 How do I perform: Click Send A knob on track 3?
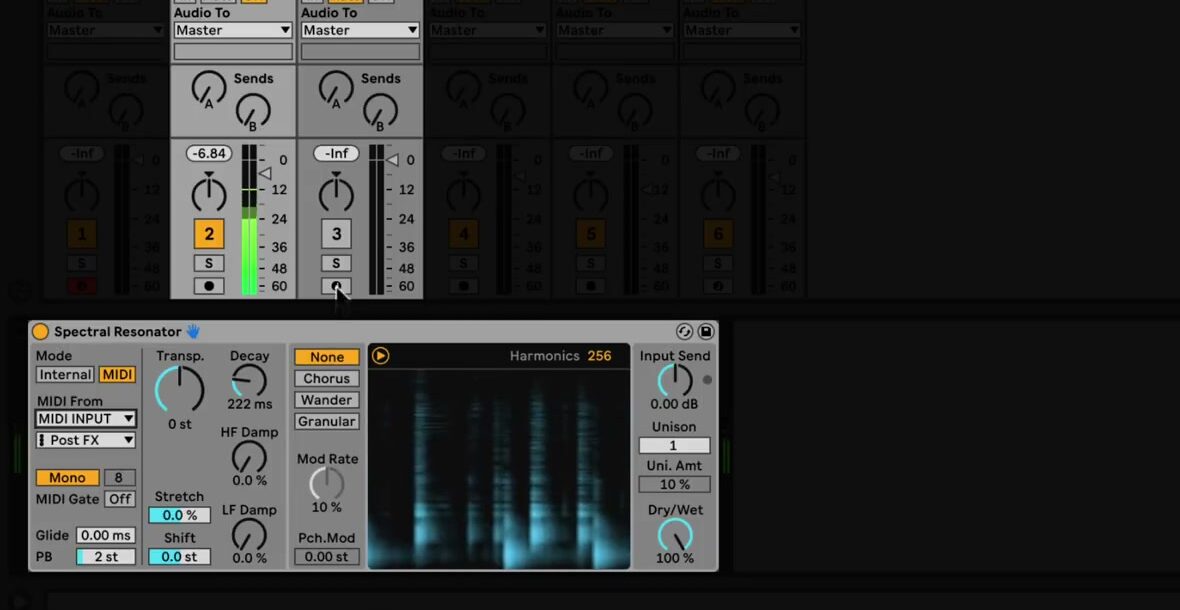point(336,89)
